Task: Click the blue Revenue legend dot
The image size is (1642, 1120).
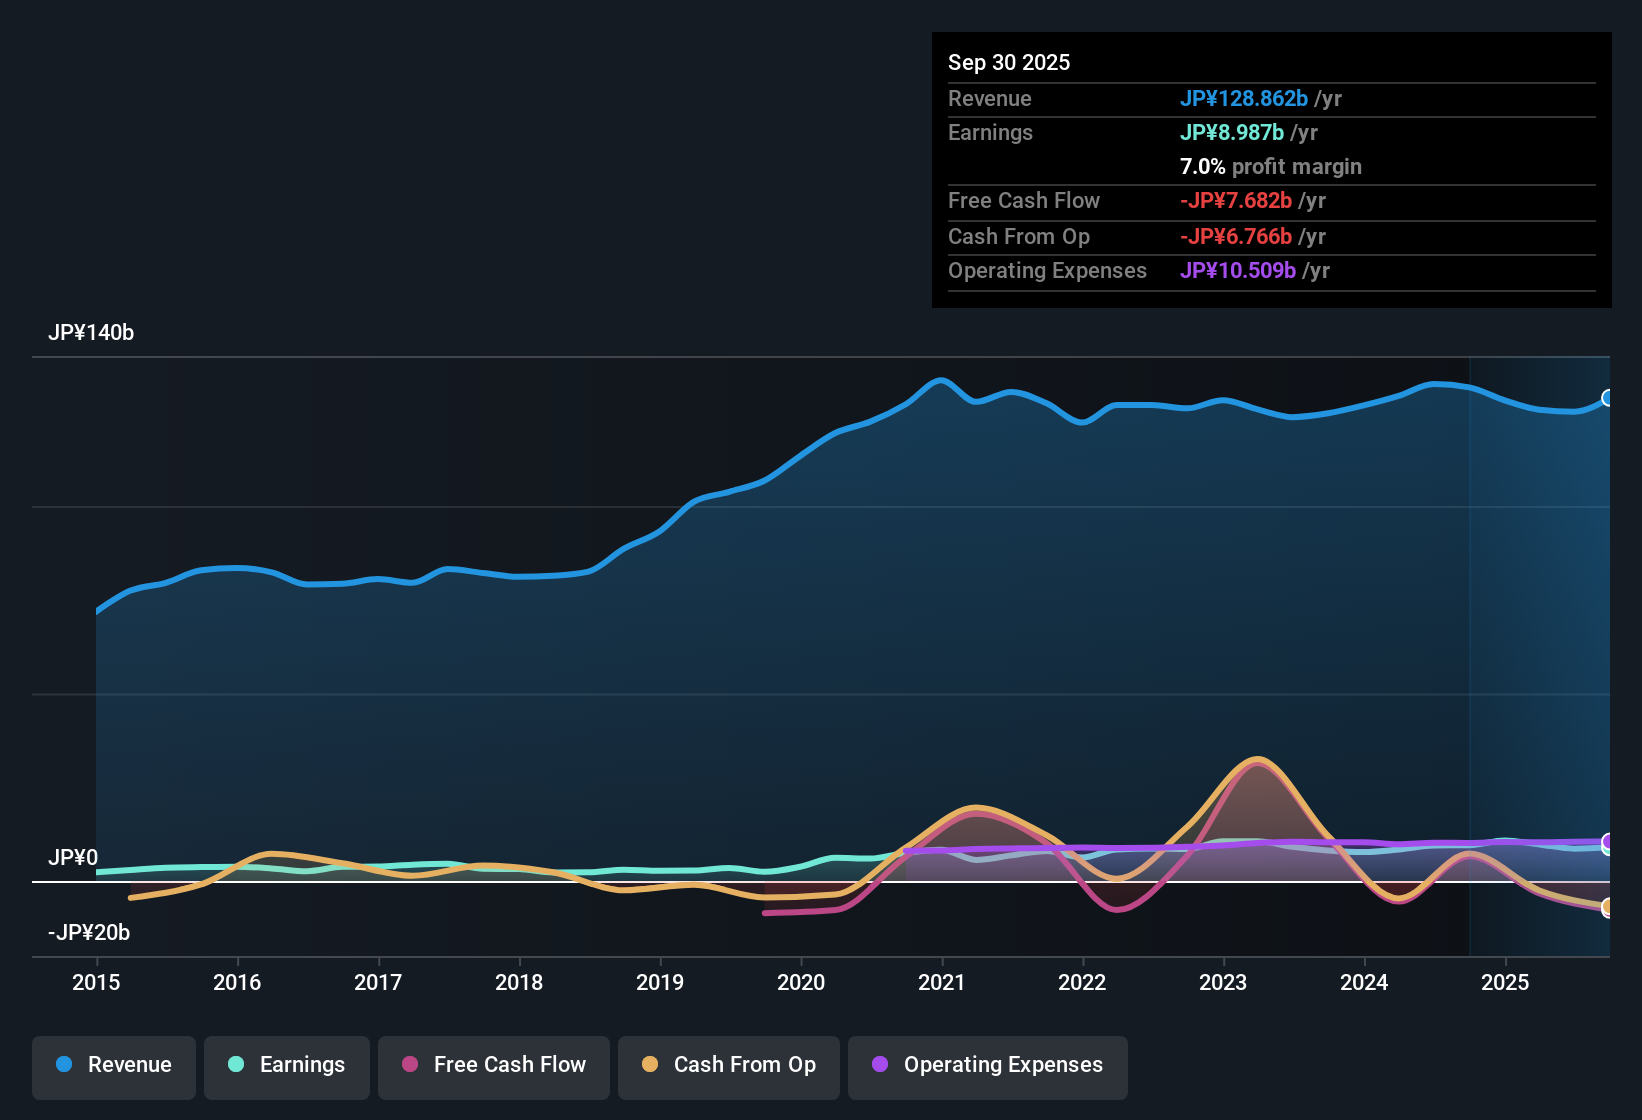Action: click(63, 1065)
